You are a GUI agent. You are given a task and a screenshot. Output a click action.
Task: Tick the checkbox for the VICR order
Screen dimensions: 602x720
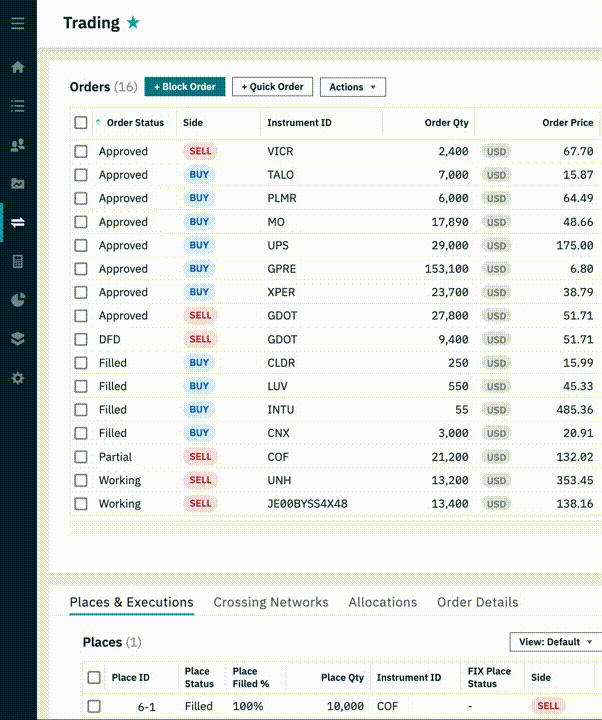tap(81, 152)
